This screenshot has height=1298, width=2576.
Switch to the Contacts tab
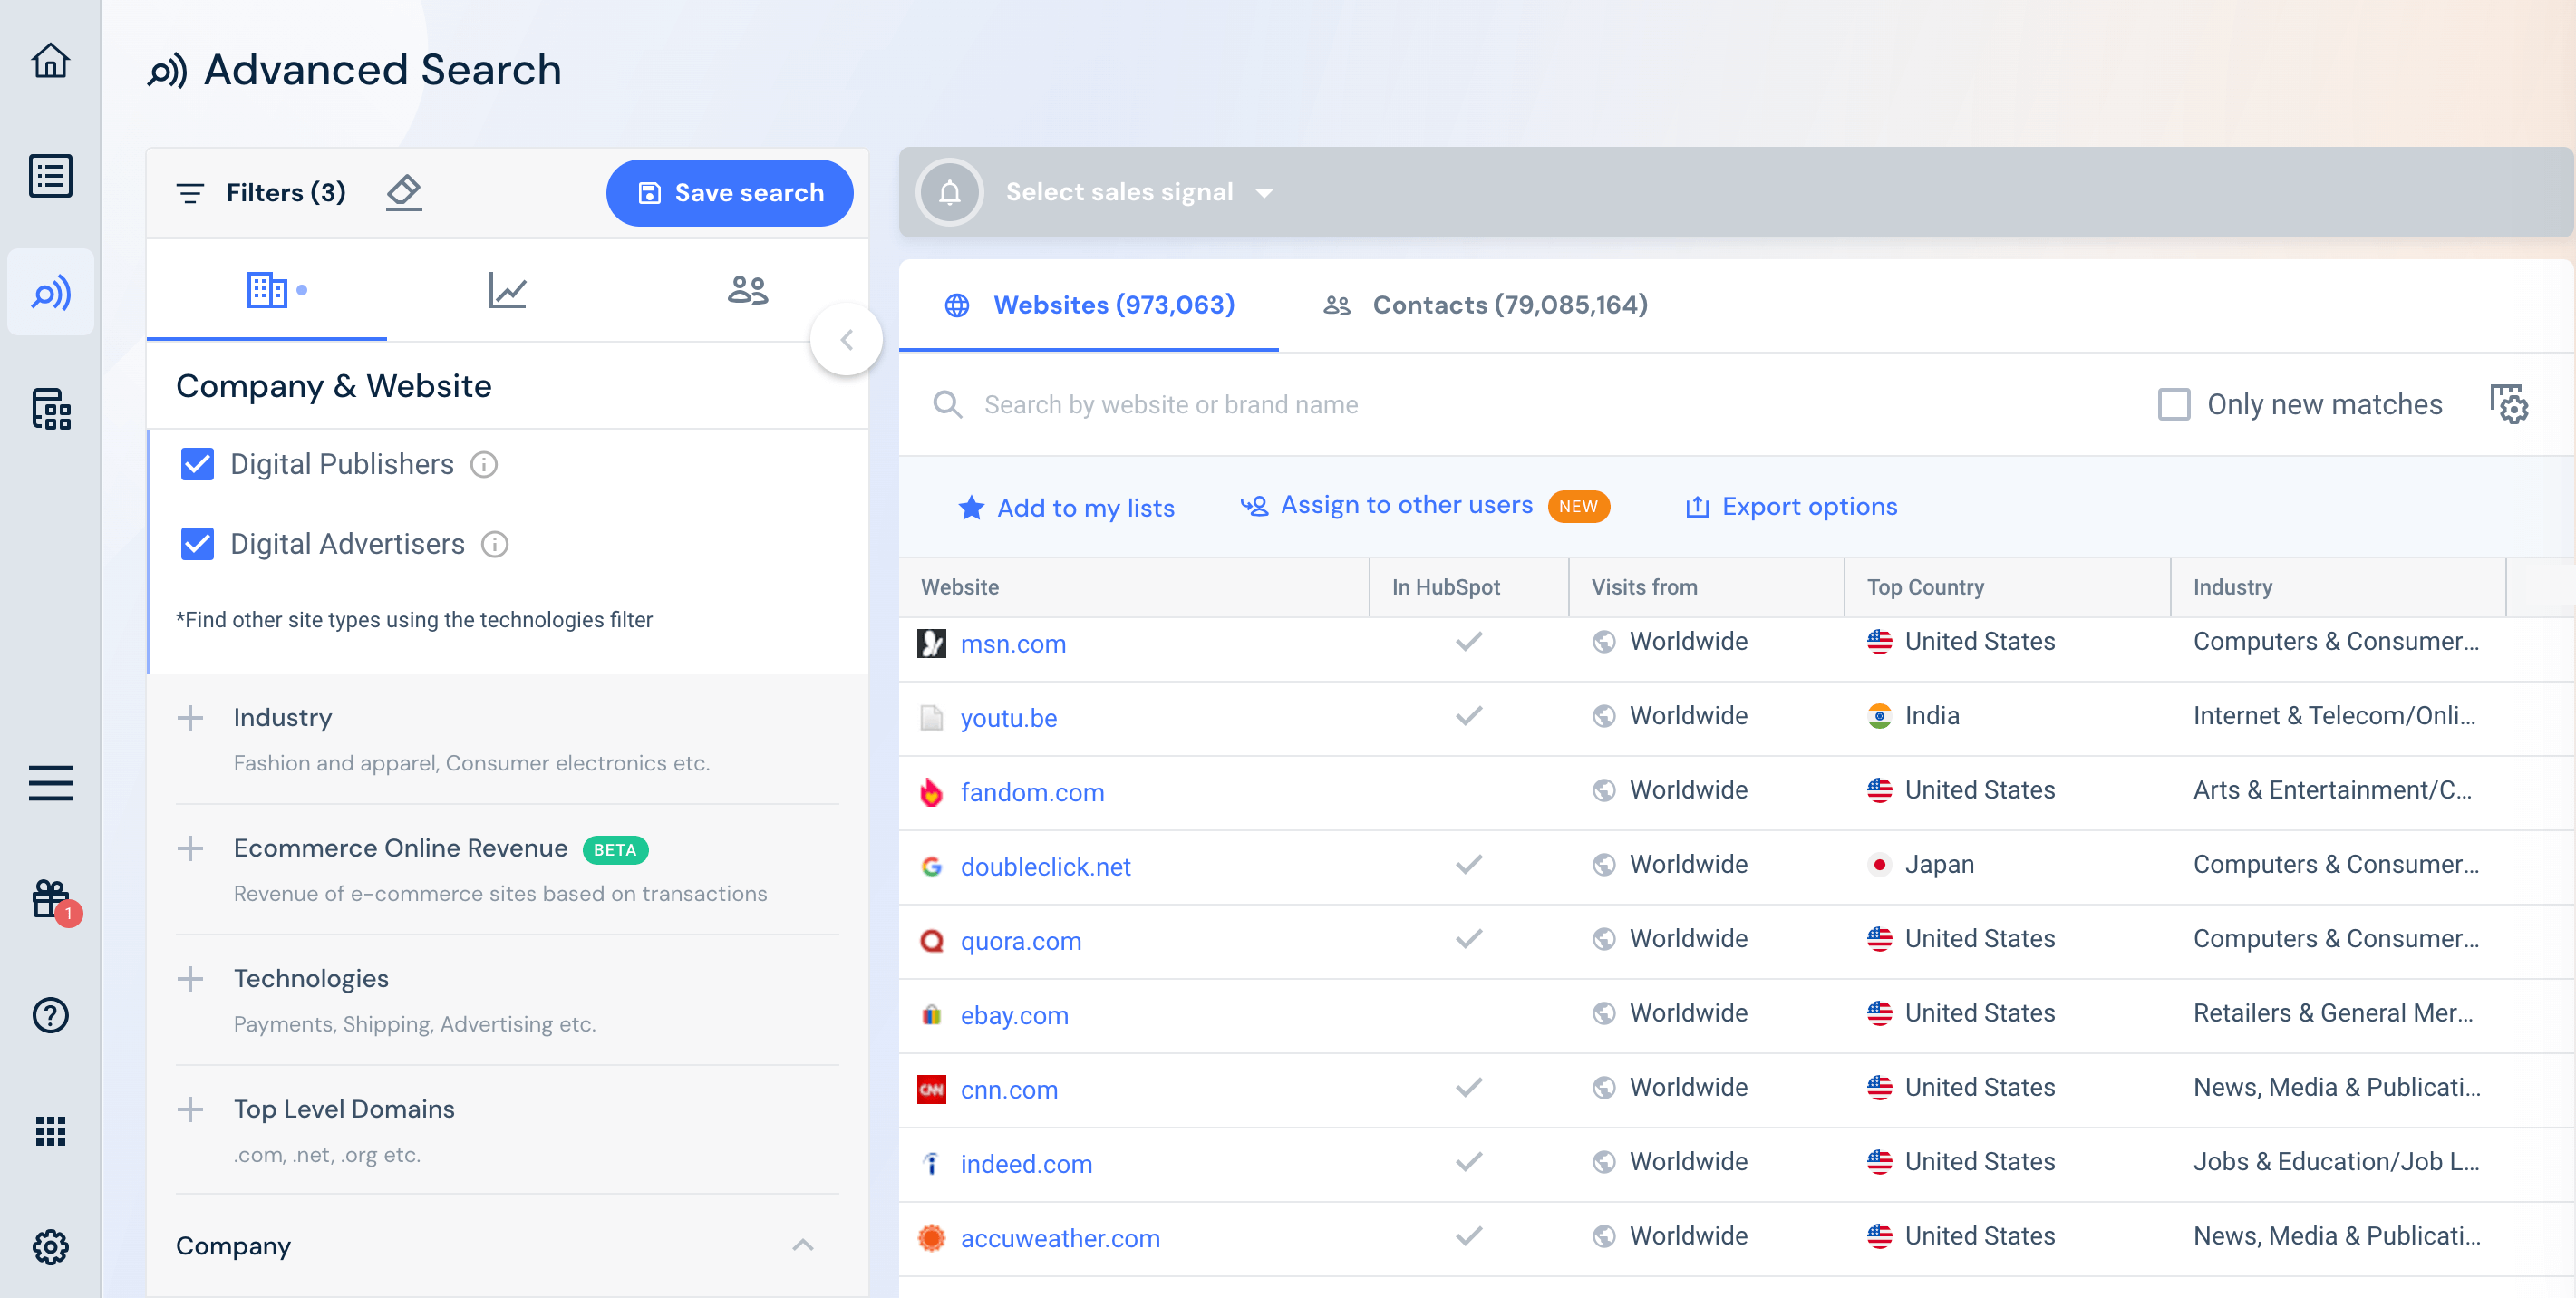click(1485, 305)
